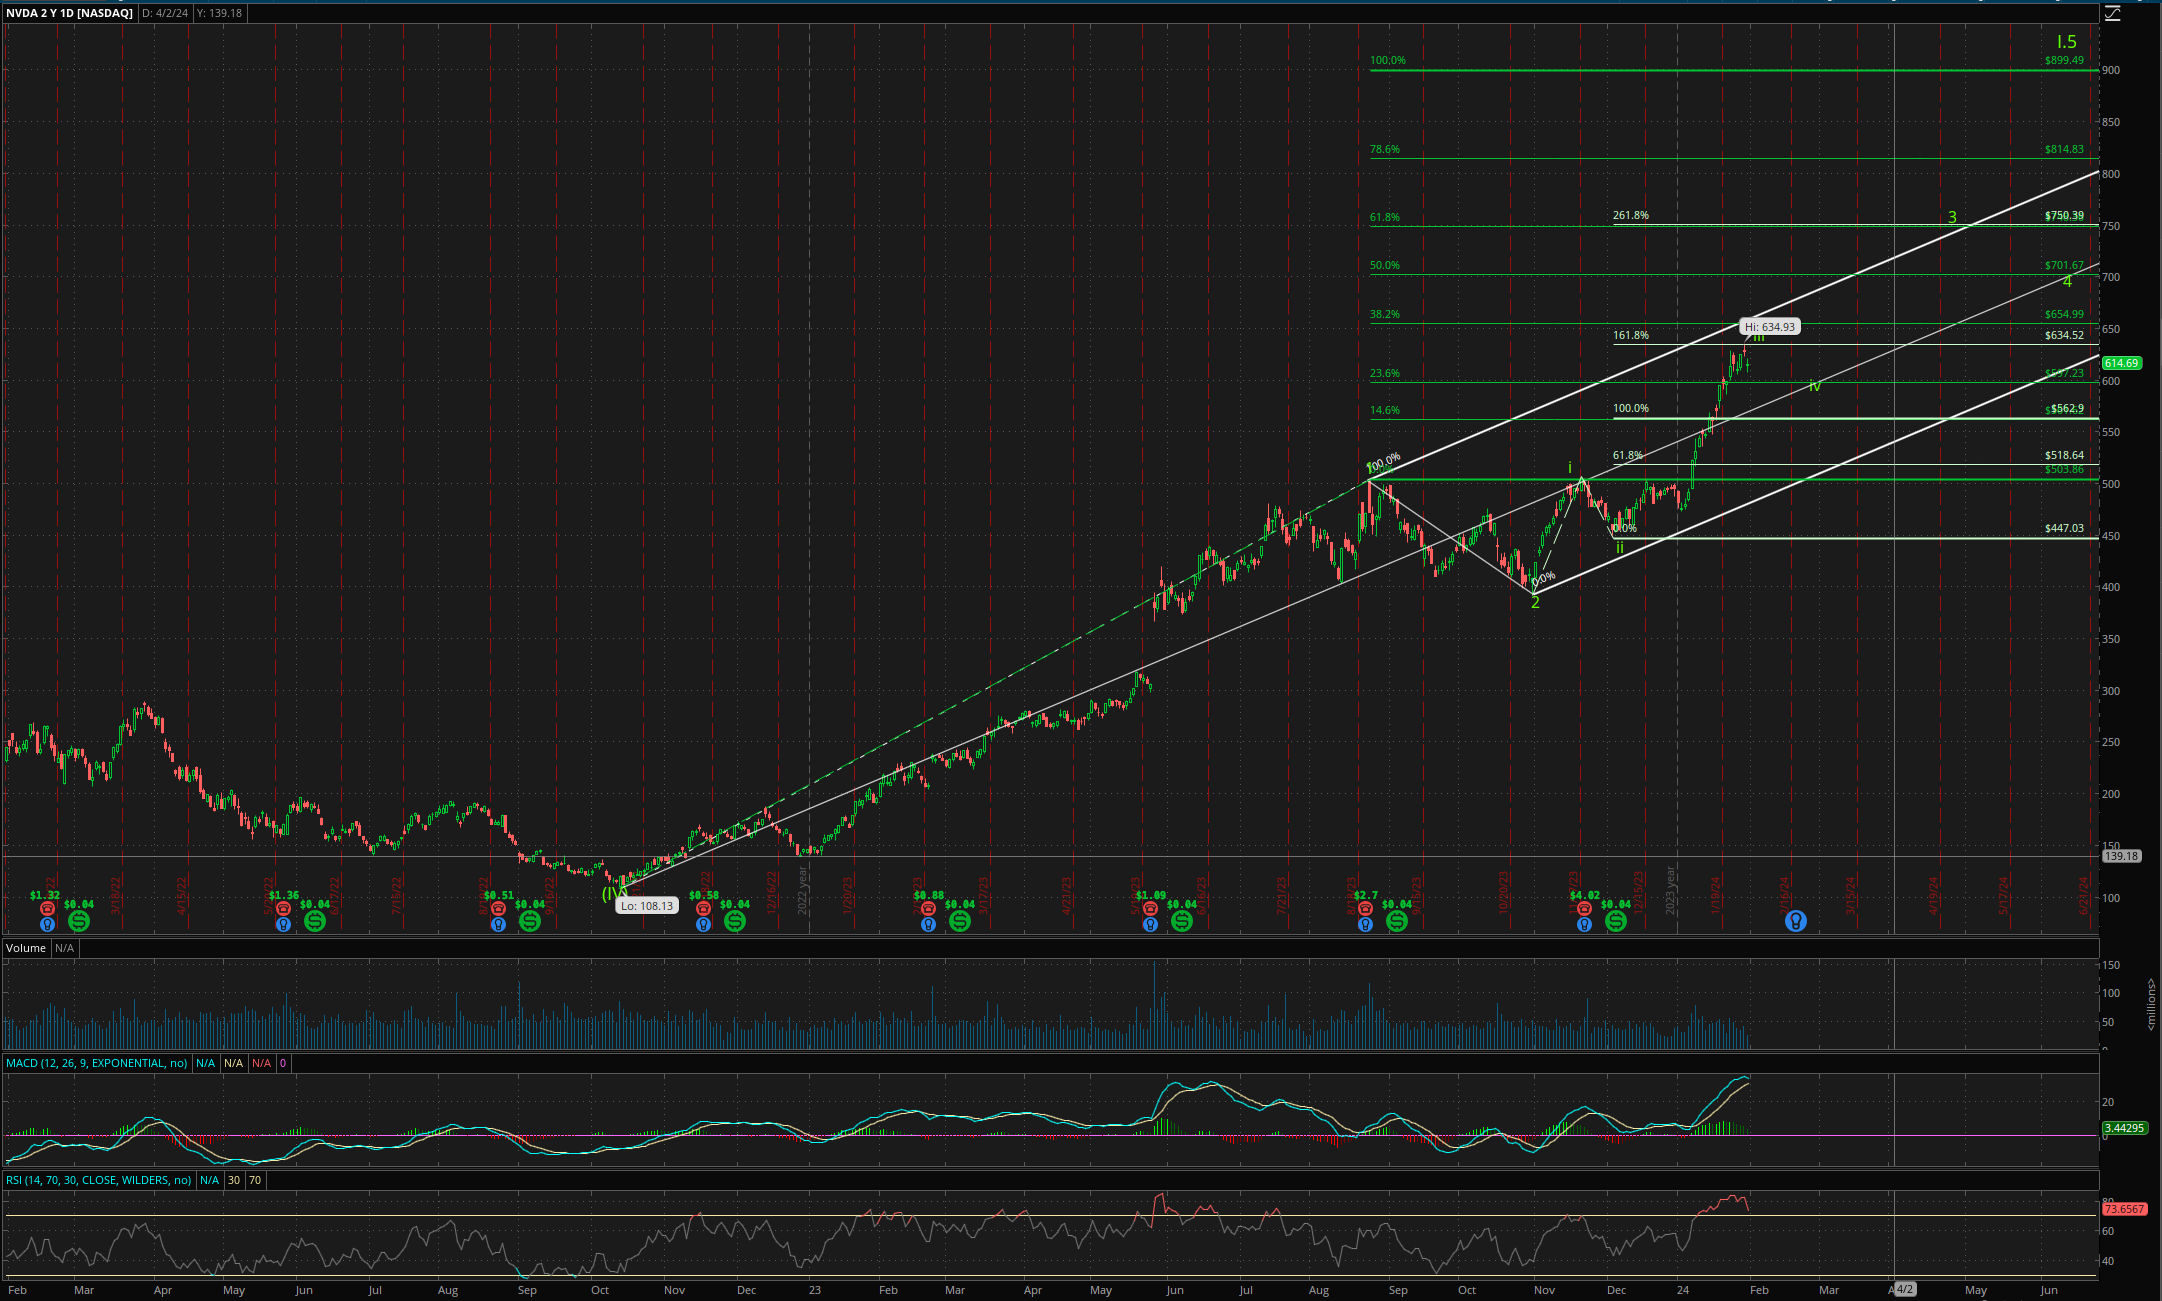Click the RSI (14, 70, 30, CLOSE, WILDERS, no) label
2162x1301 pixels.
pos(99,1180)
